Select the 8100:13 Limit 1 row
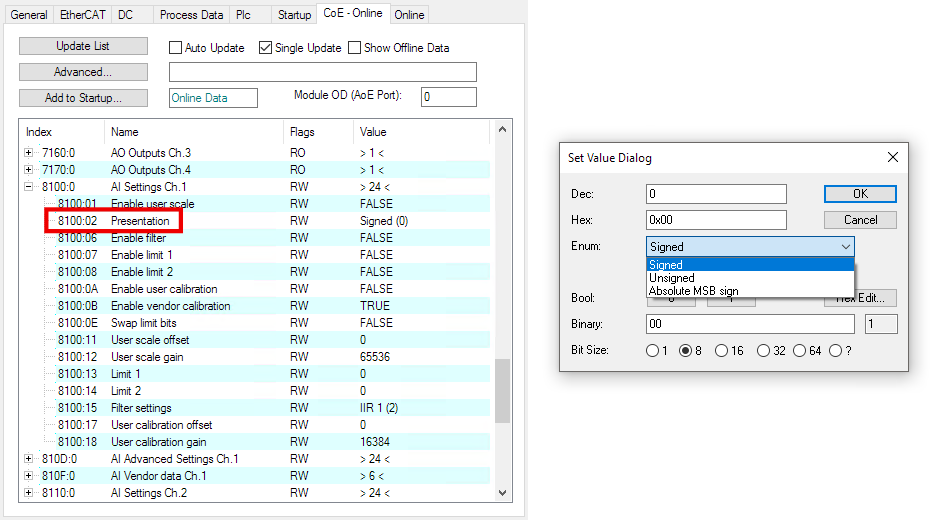This screenshot has height=520, width=930. (256, 374)
